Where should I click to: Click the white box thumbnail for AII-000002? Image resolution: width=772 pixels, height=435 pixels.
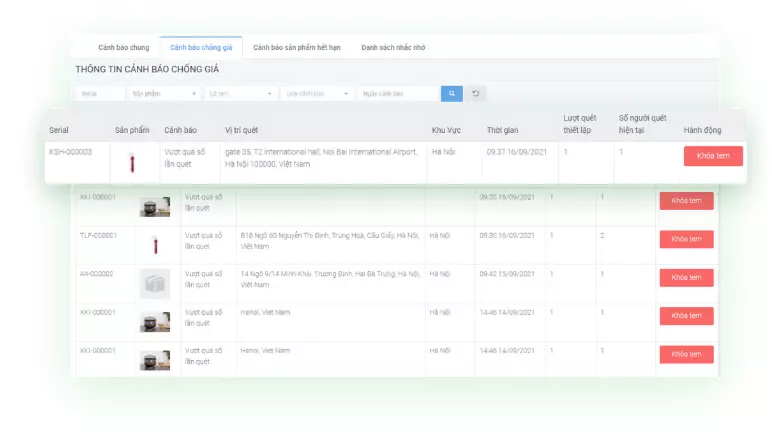click(x=154, y=283)
